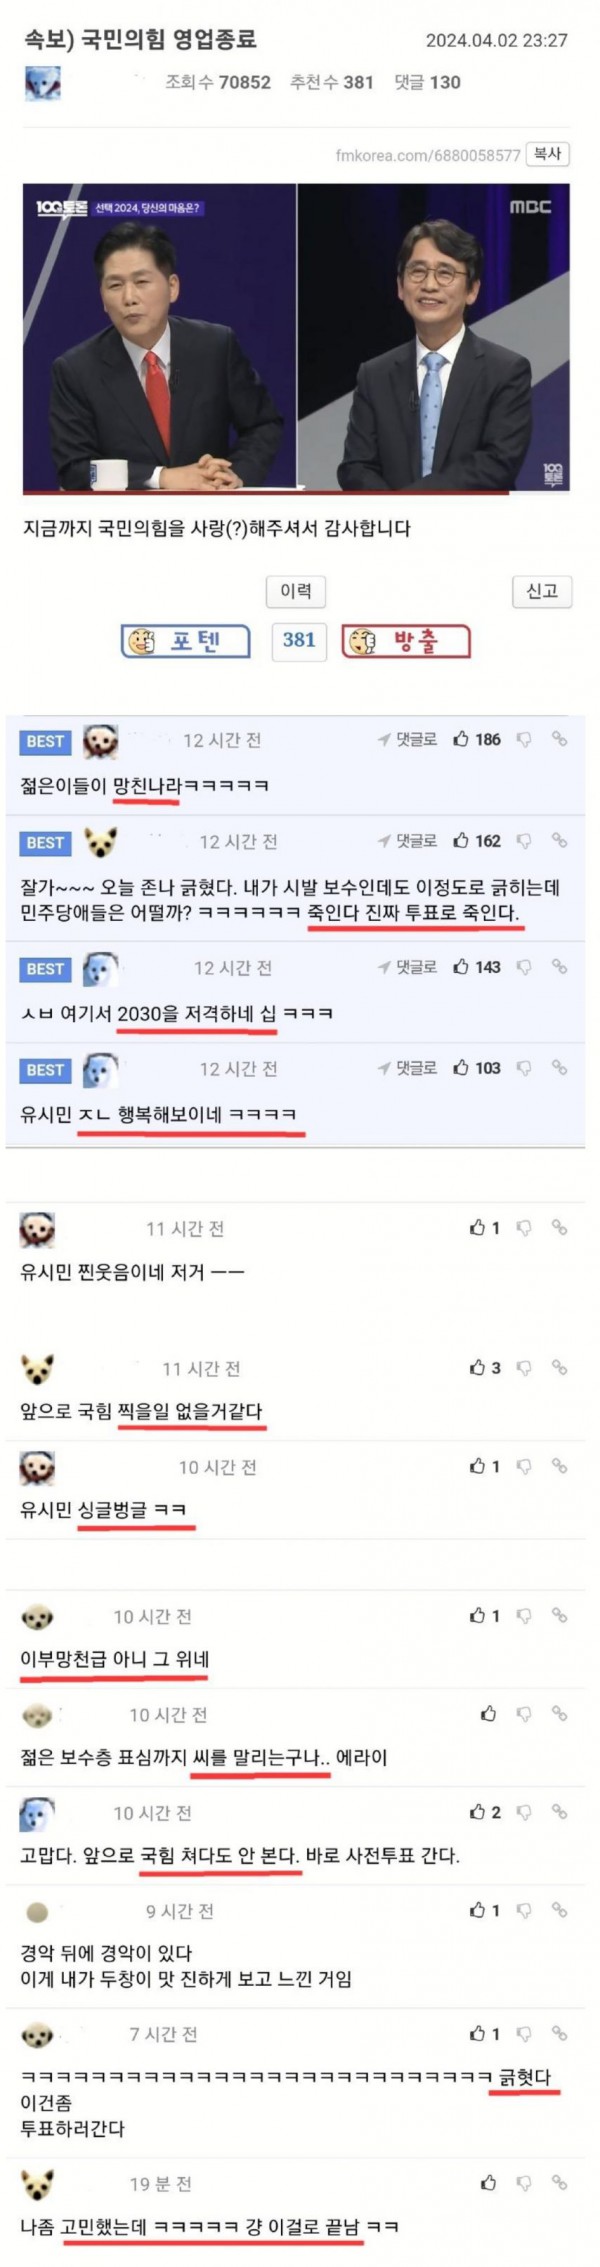
Task: Thumbs-down the '이부망천급 아니 그 위네' comment
Action: click(x=523, y=1615)
